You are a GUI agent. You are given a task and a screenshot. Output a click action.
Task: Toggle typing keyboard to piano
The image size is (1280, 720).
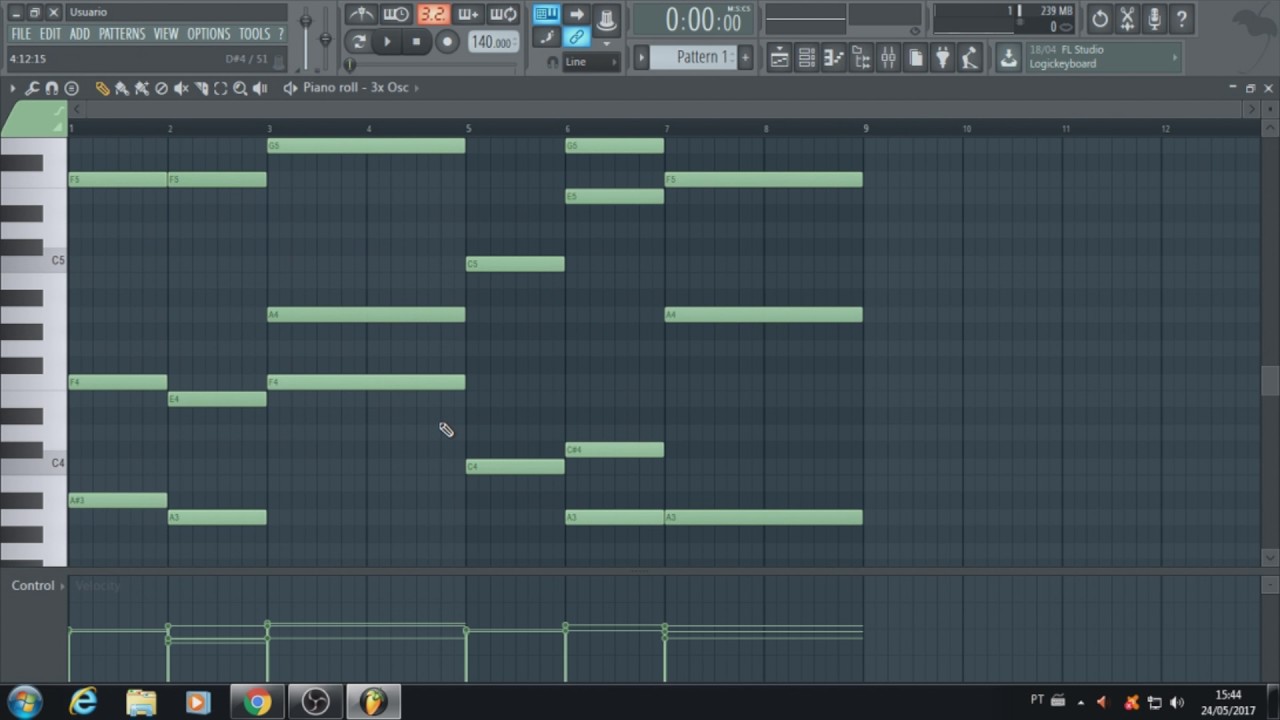[546, 14]
